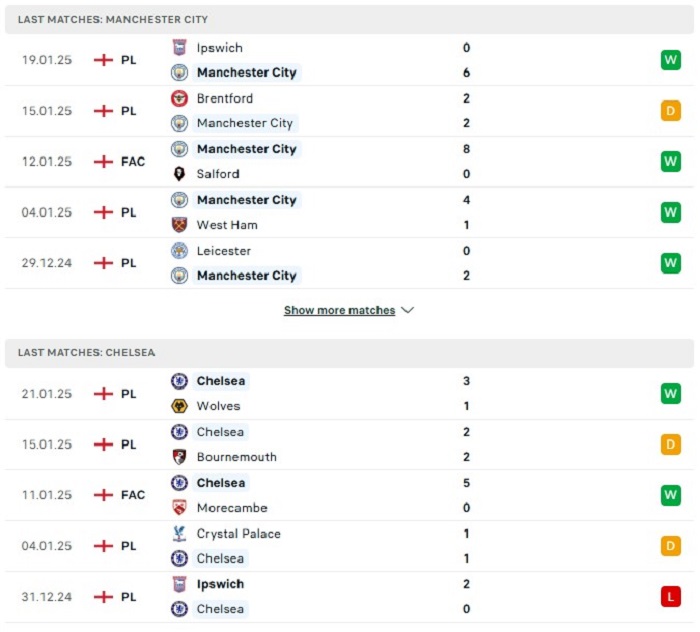700x632 pixels.
Task: Open the Show more matches link
Action: pos(339,310)
